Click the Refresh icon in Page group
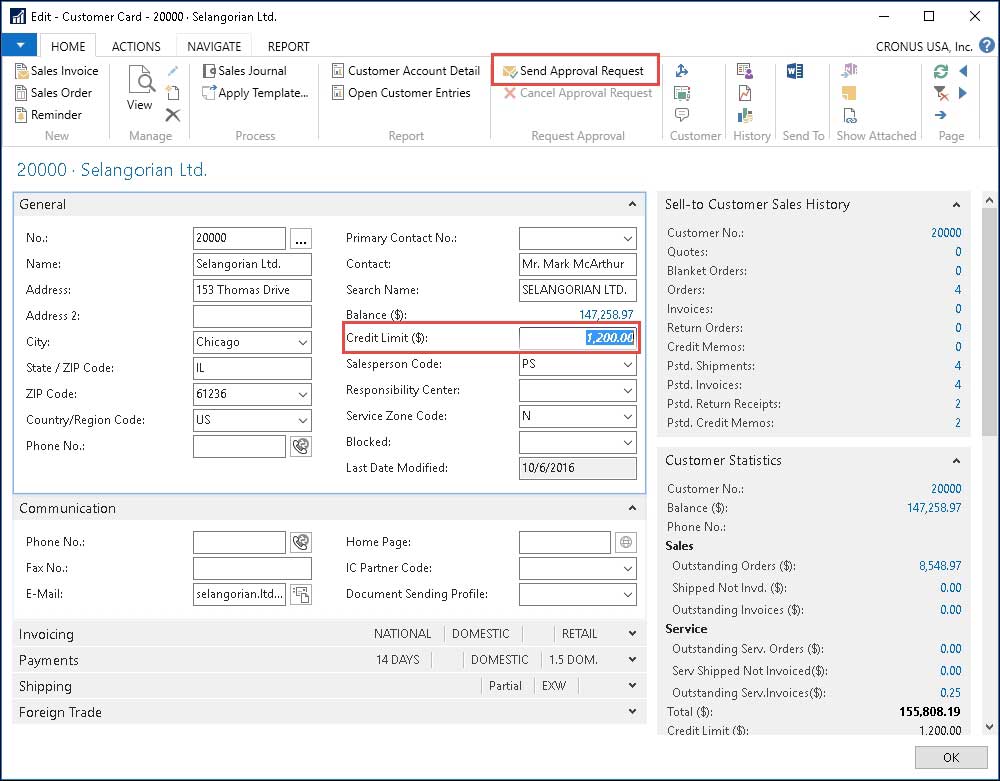Image resolution: width=1000 pixels, height=781 pixels. (940, 71)
